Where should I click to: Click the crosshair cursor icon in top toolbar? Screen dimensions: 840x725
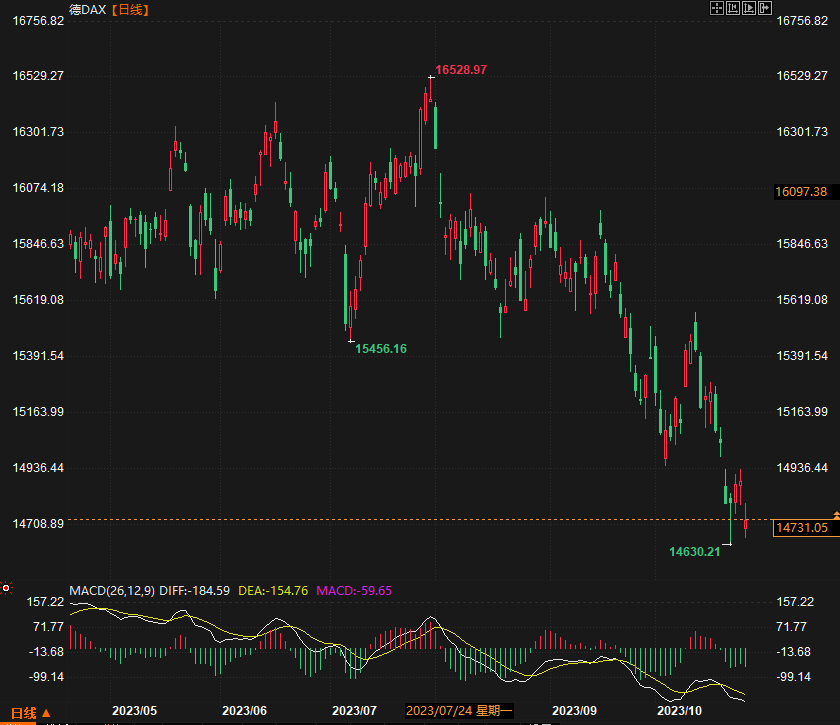[x=717, y=8]
